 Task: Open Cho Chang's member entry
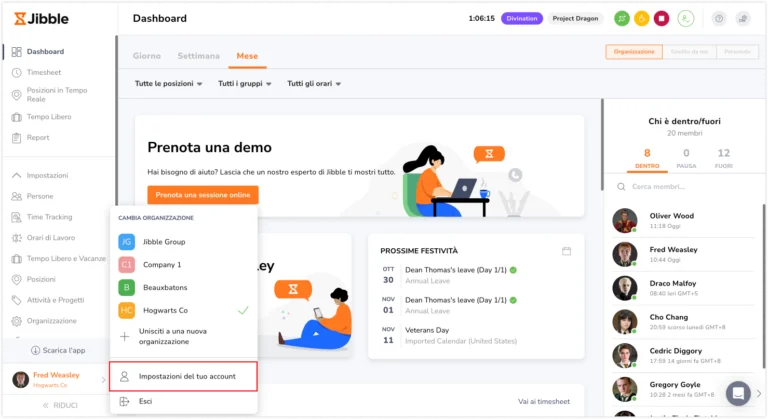click(684, 322)
